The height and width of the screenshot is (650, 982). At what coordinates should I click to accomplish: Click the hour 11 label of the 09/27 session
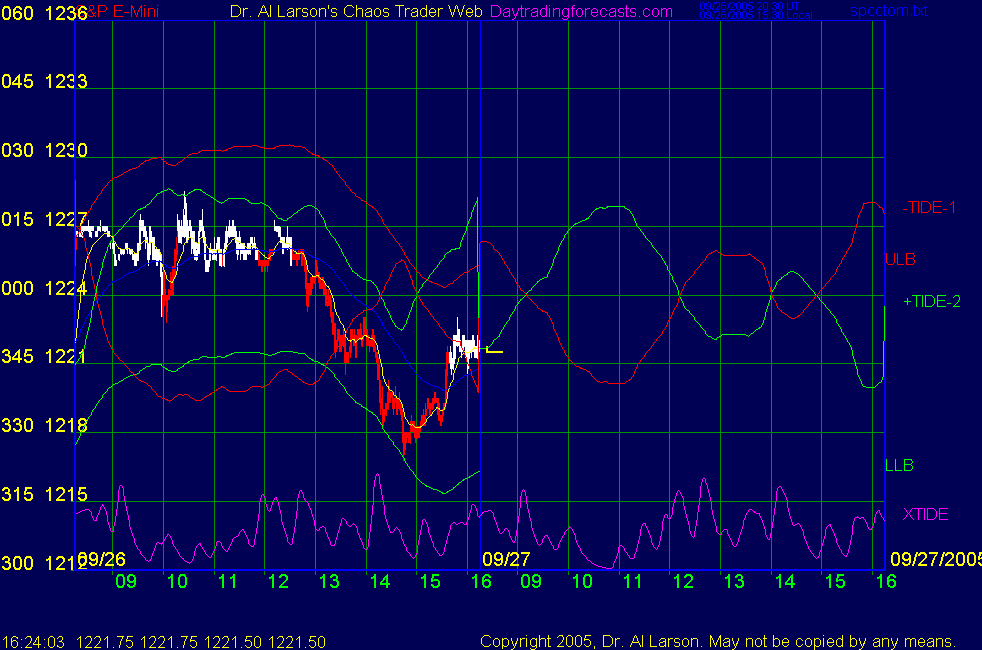633,581
